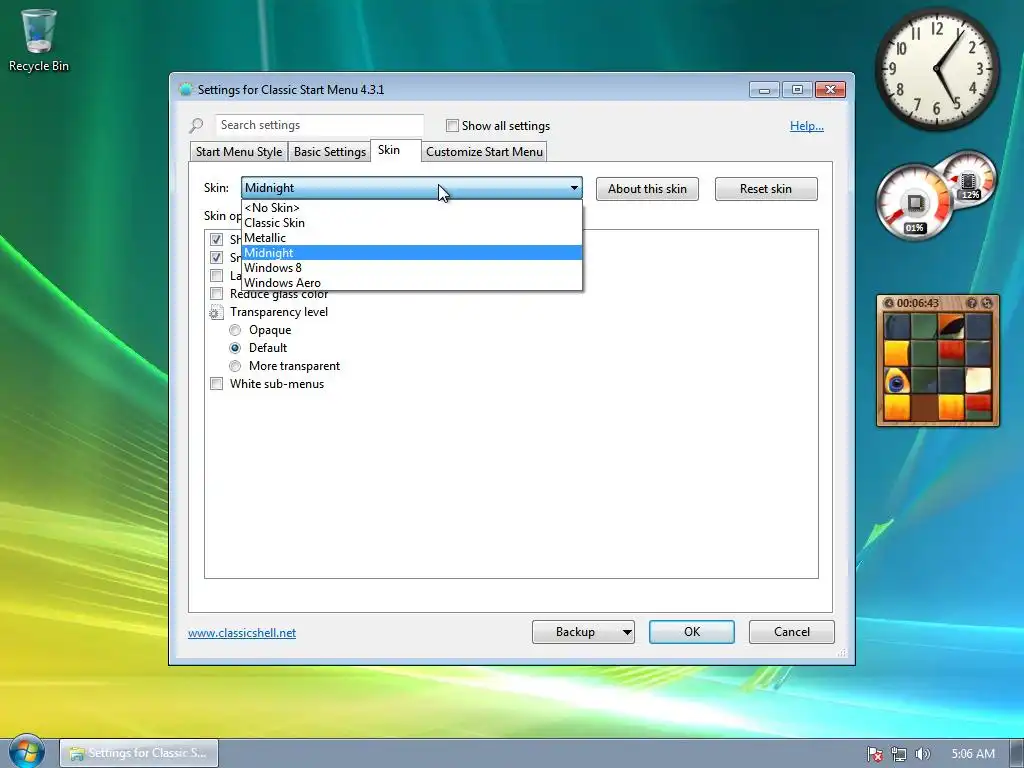Click the 5:06 AM taskbar clock
This screenshot has width=1024, height=768.
pos(973,754)
